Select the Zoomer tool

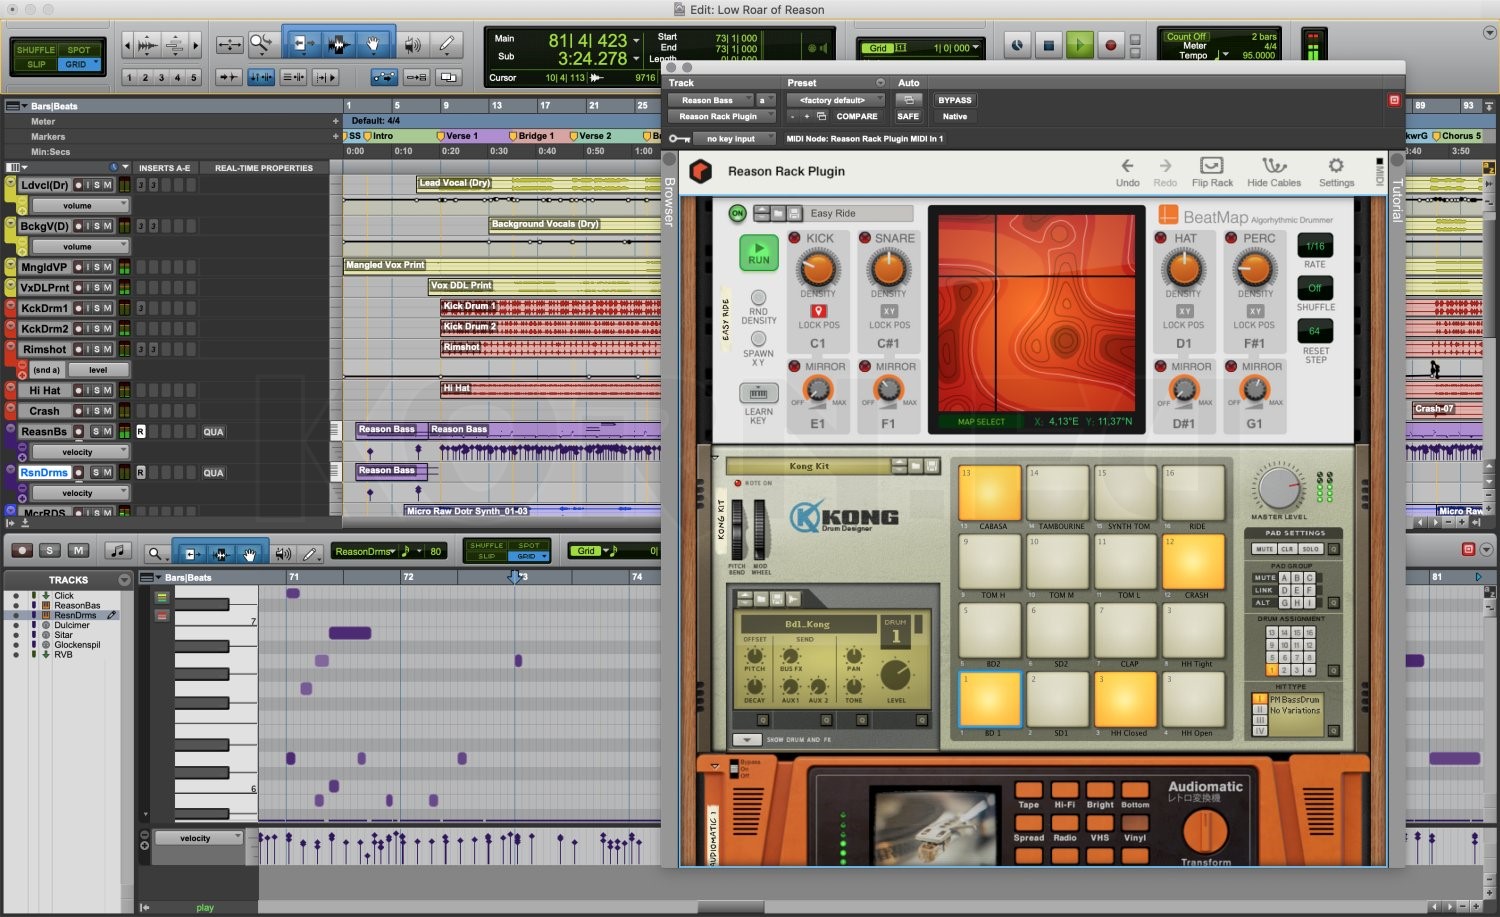[262, 45]
